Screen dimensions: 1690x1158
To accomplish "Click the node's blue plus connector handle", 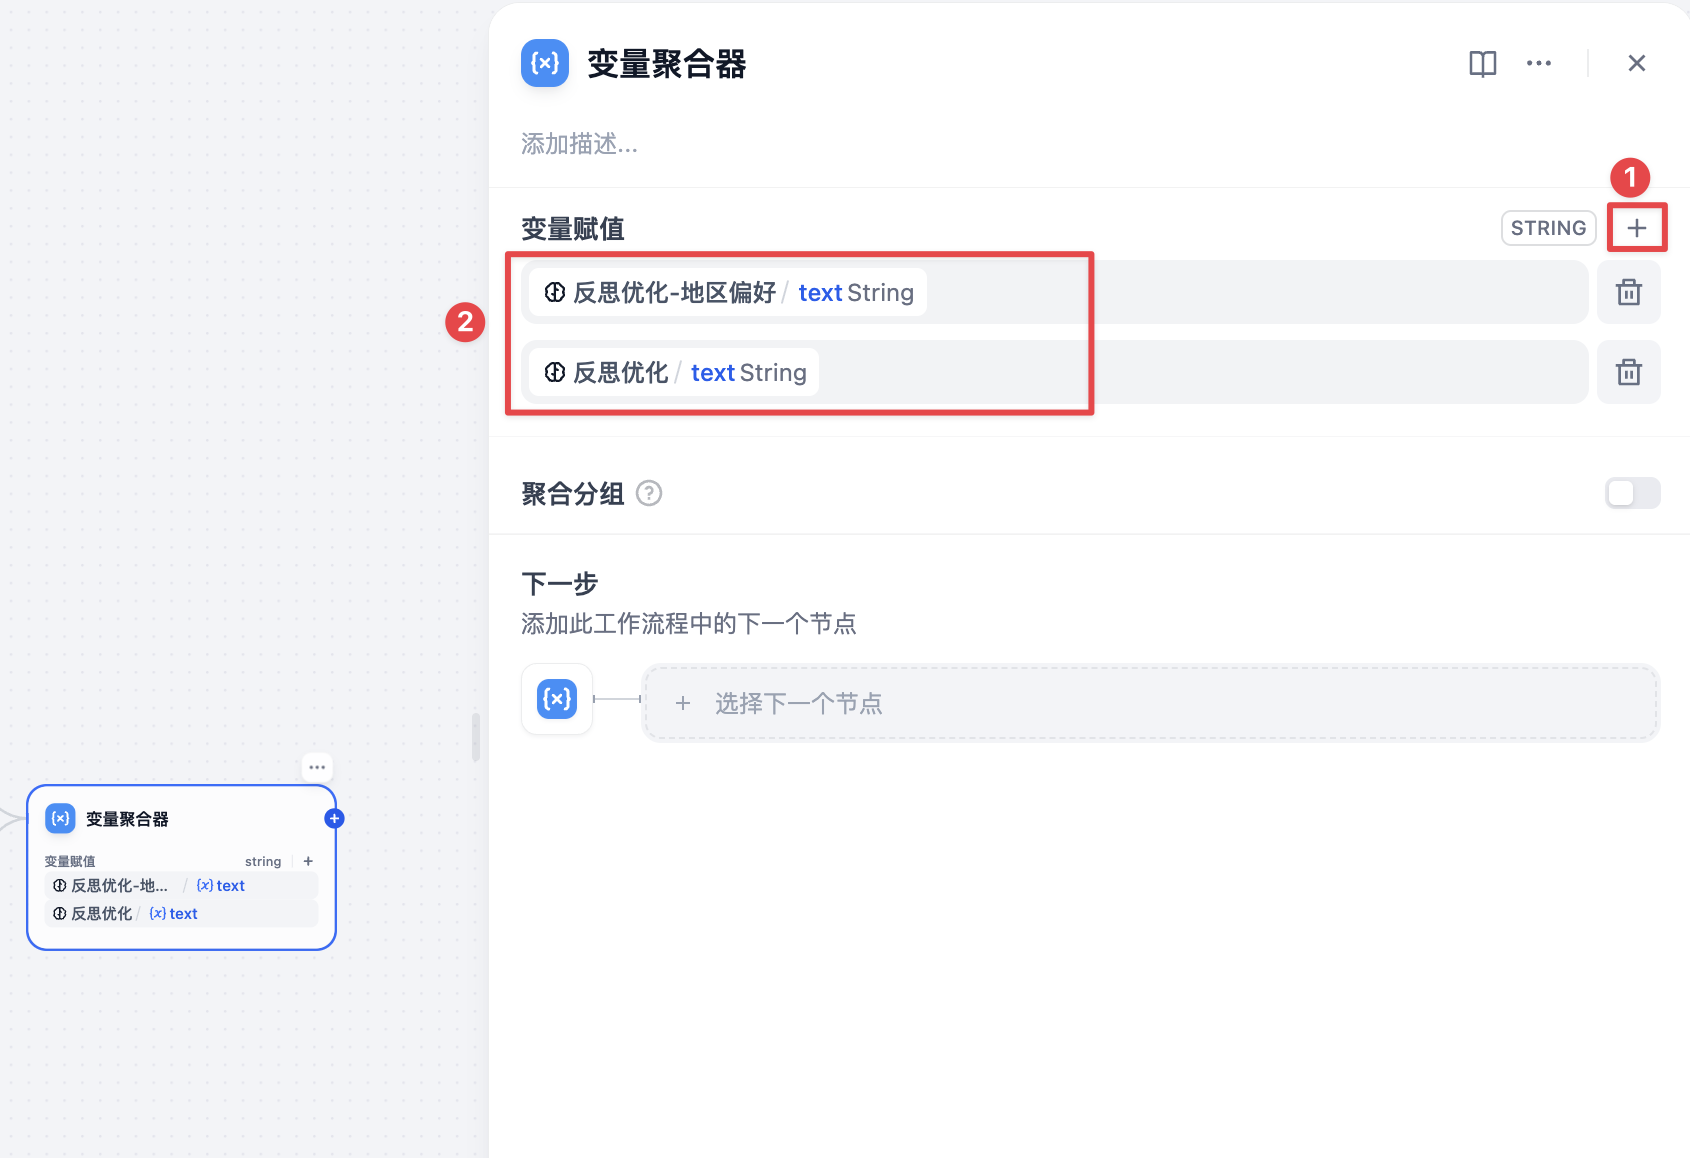I will tap(334, 818).
